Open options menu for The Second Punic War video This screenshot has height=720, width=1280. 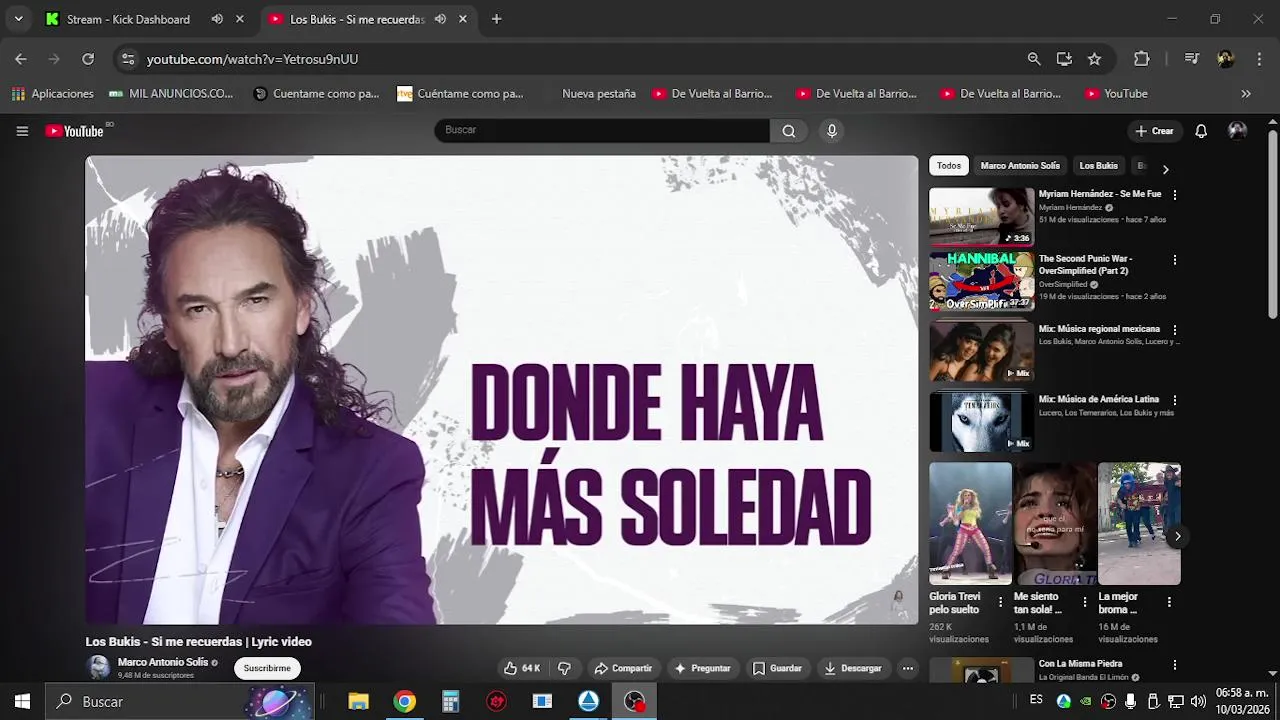click(1175, 260)
